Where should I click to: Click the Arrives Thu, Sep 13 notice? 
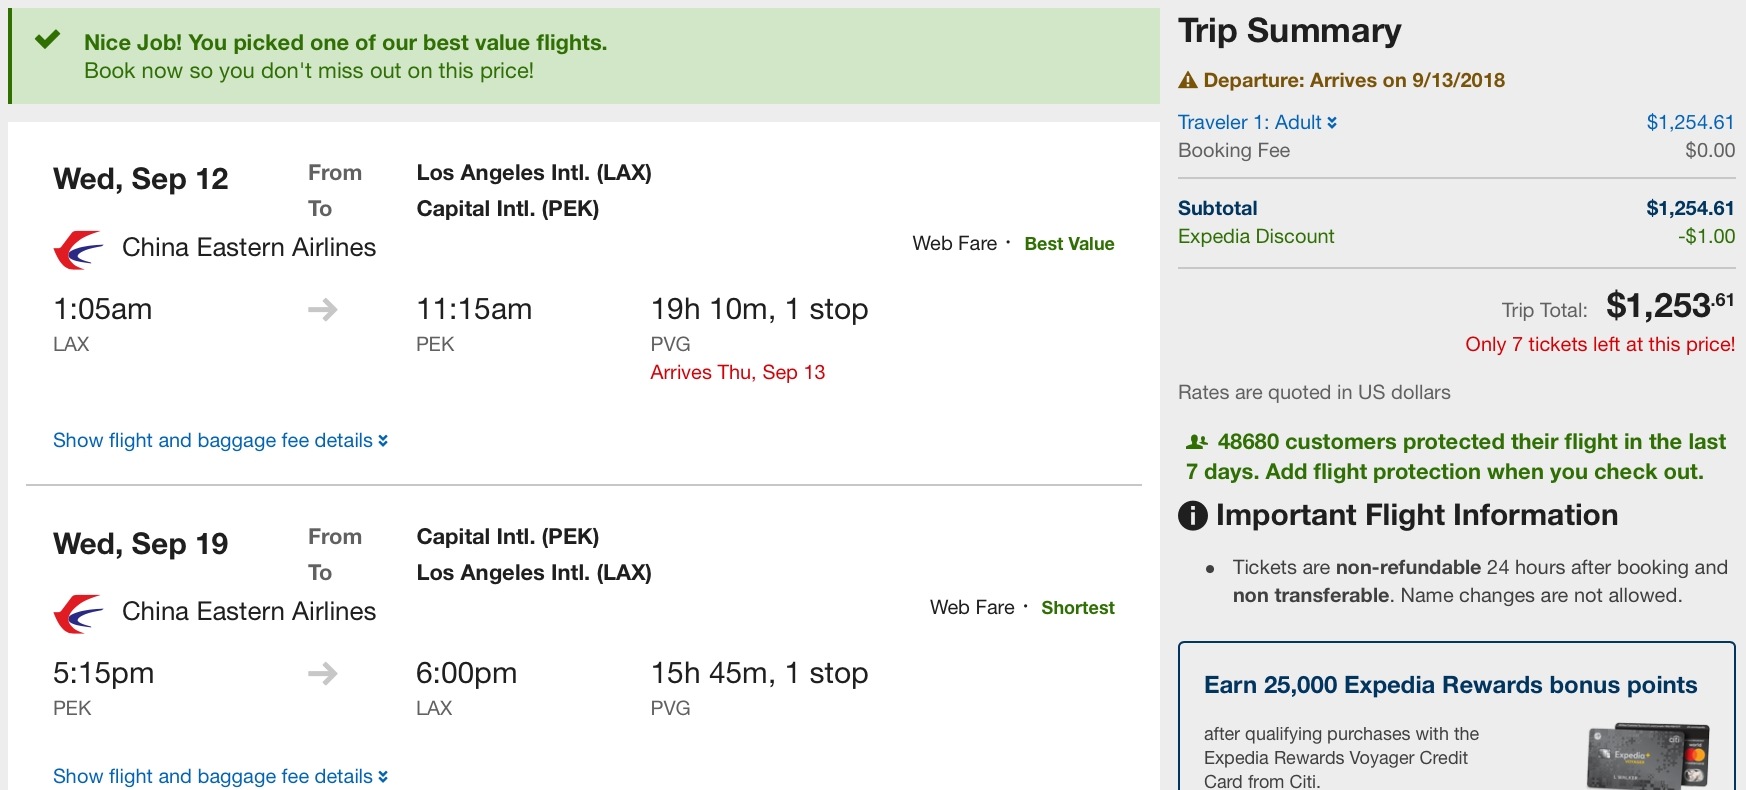point(737,373)
